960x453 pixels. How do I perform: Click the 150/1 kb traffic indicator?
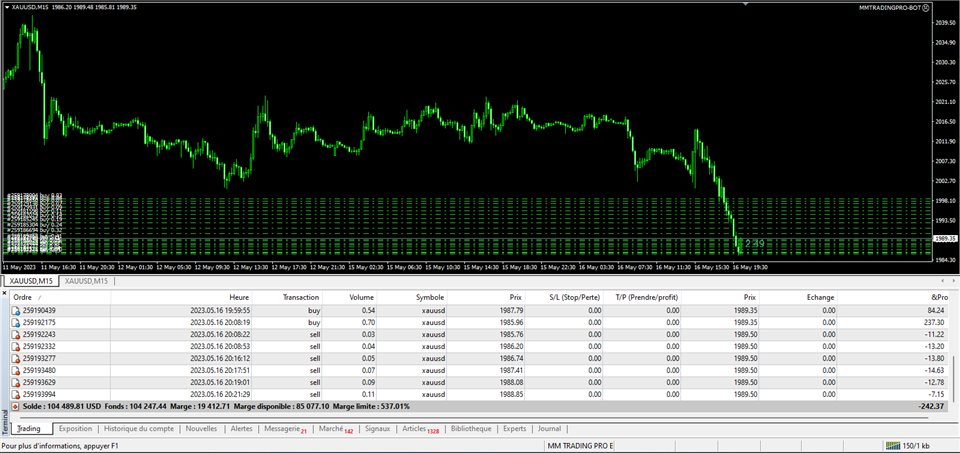pyautogui.click(x=917, y=446)
